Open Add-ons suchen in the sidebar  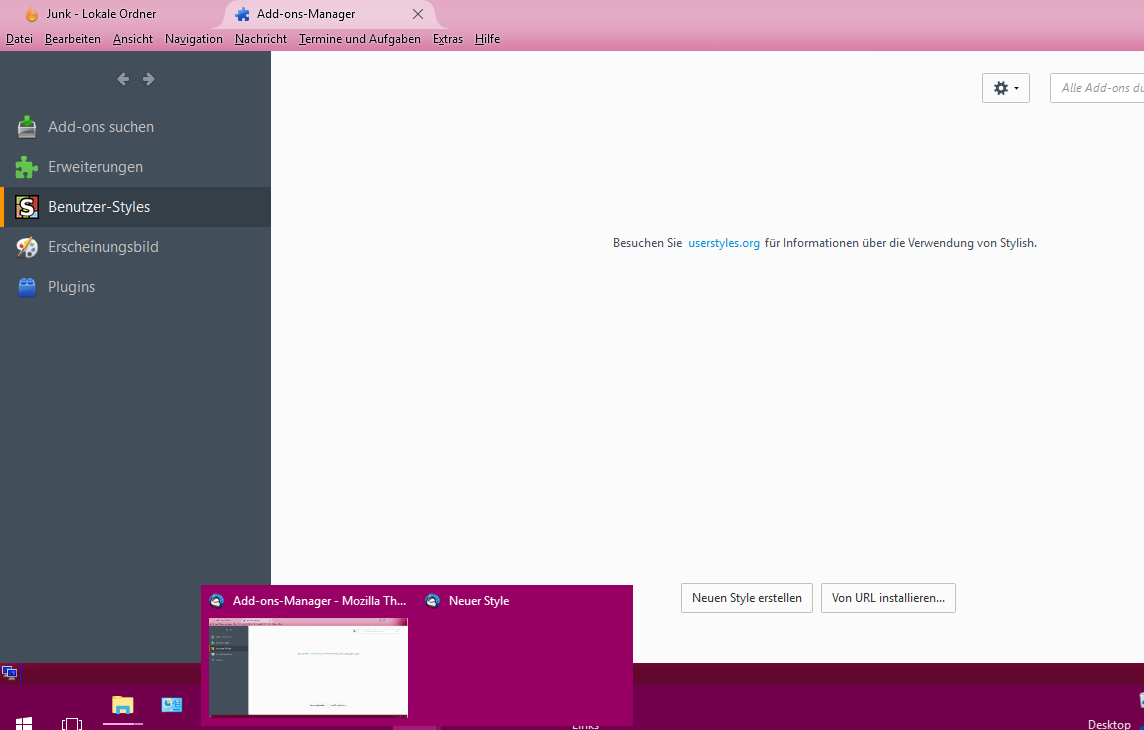tap(100, 127)
